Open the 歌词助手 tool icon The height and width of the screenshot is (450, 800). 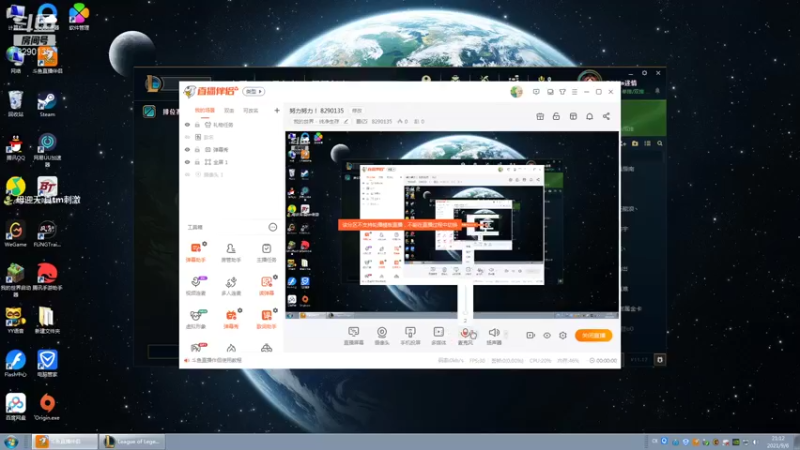[x=266, y=319]
